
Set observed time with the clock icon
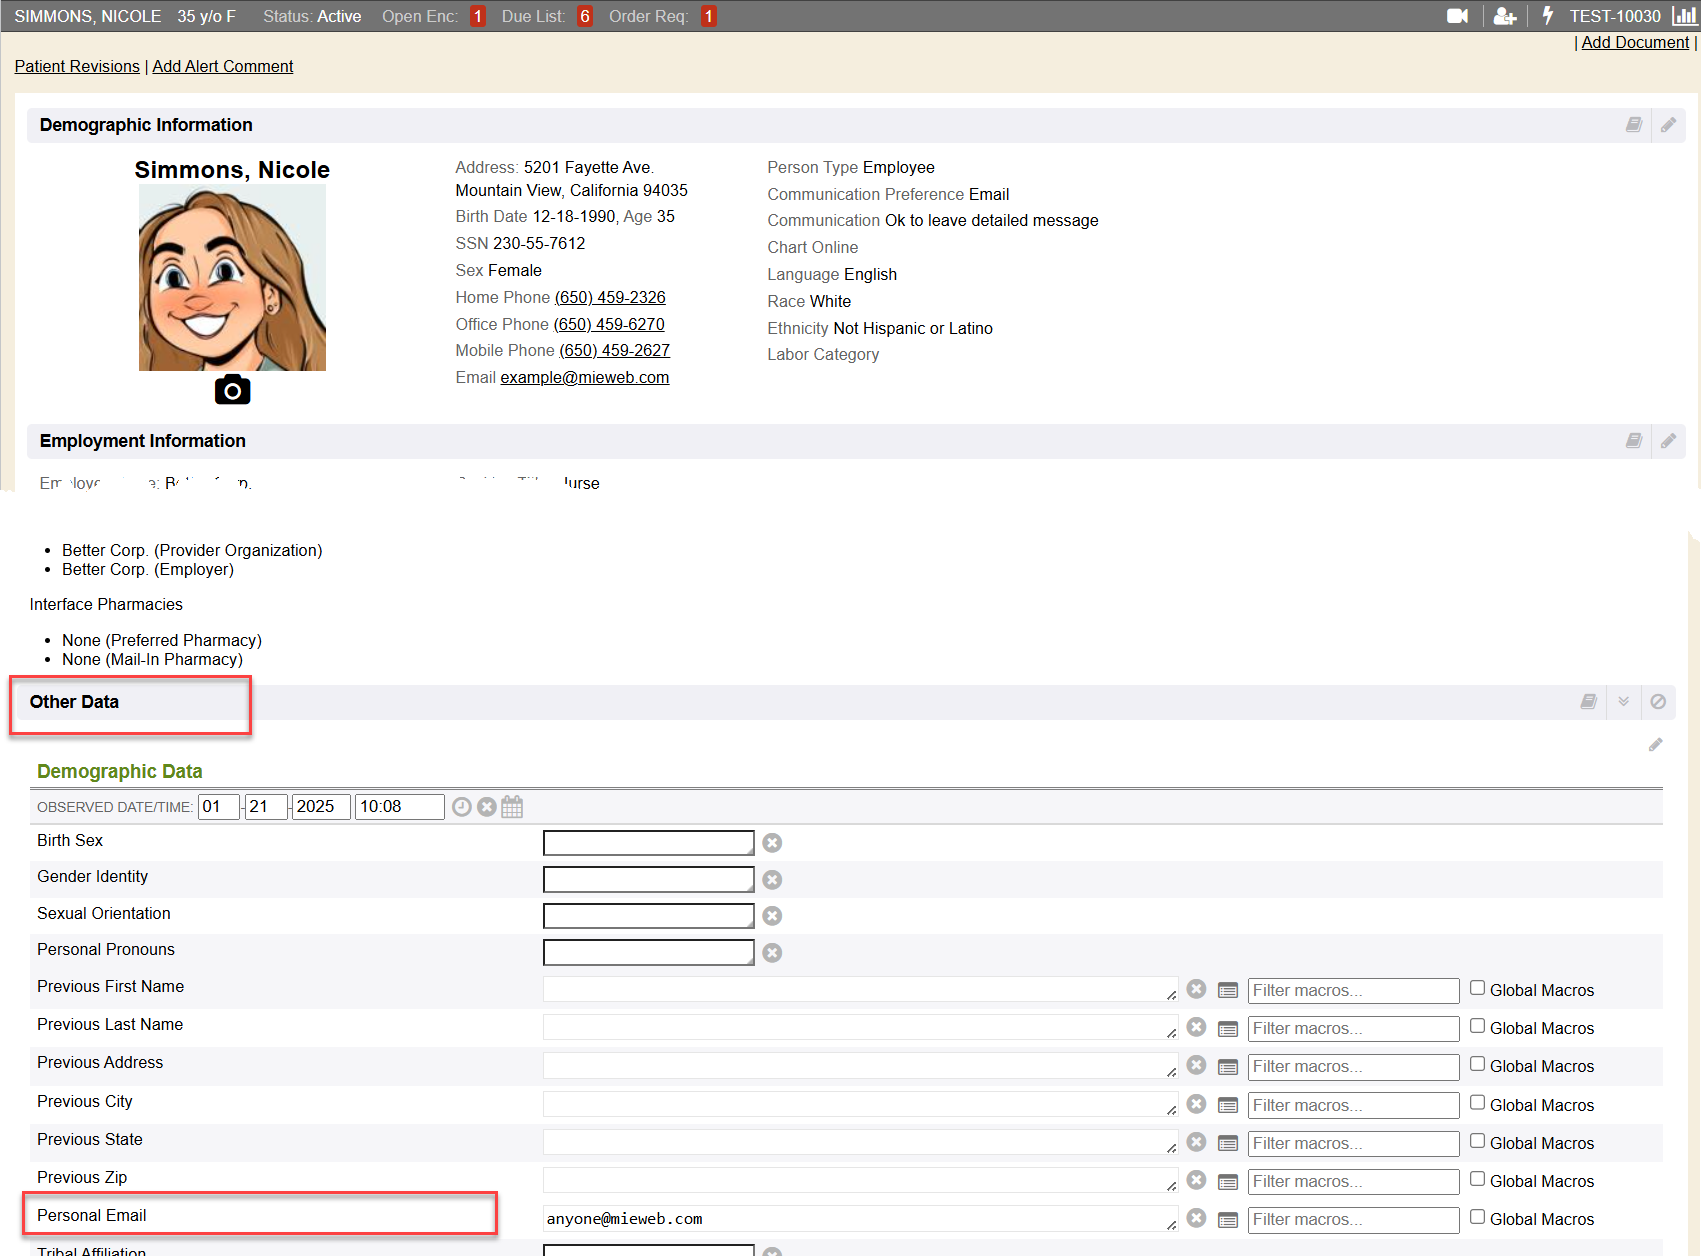461,807
